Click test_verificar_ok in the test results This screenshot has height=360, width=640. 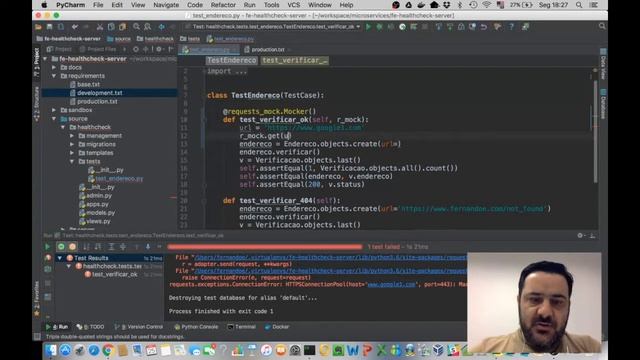pos(115,275)
